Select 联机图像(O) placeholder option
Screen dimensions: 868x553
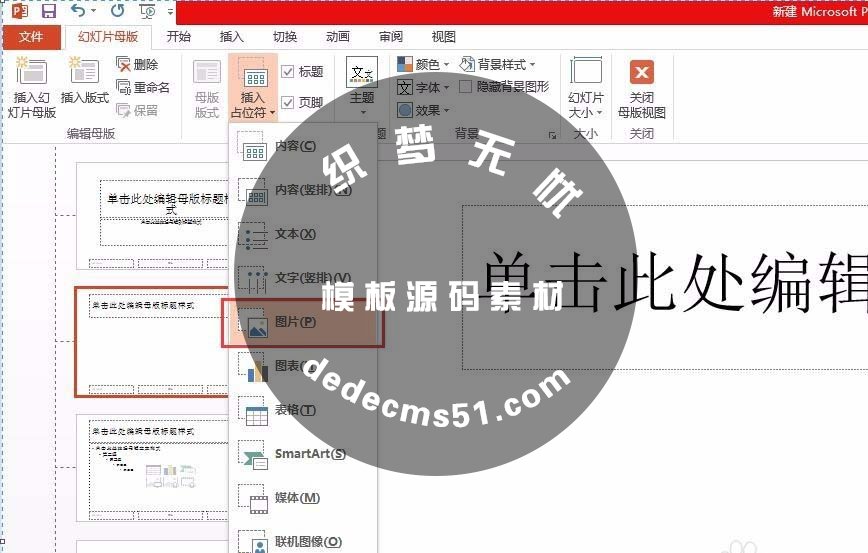[303, 540]
